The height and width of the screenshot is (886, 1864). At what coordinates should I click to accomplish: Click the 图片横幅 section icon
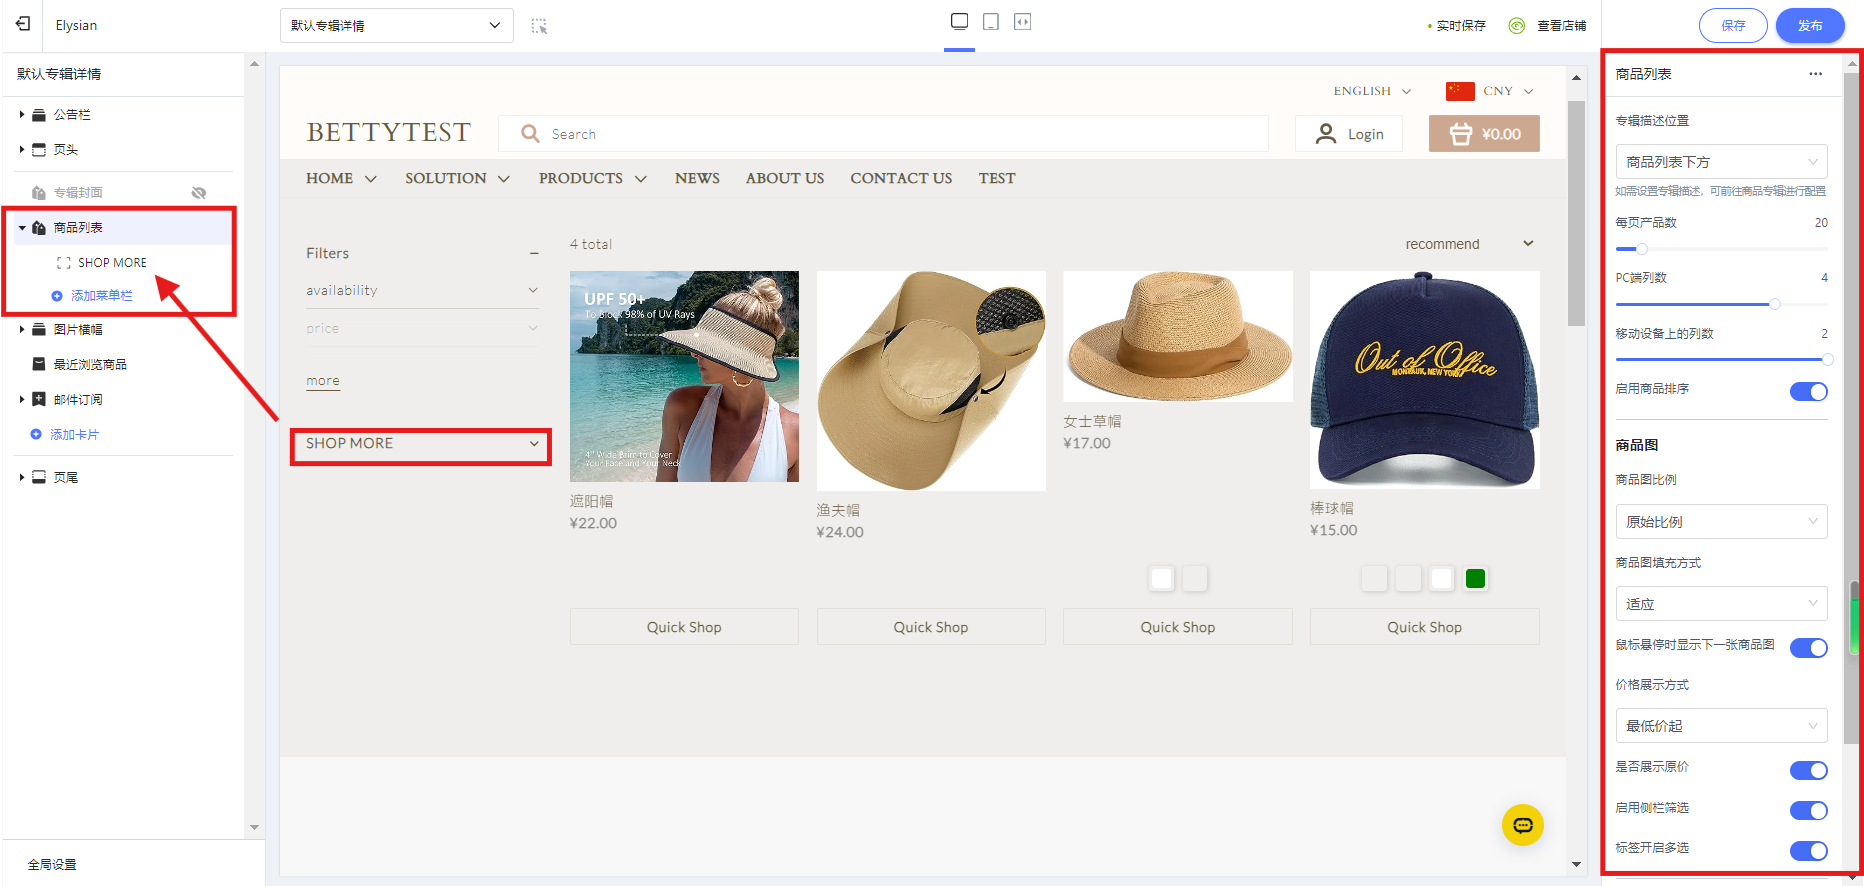(x=39, y=329)
